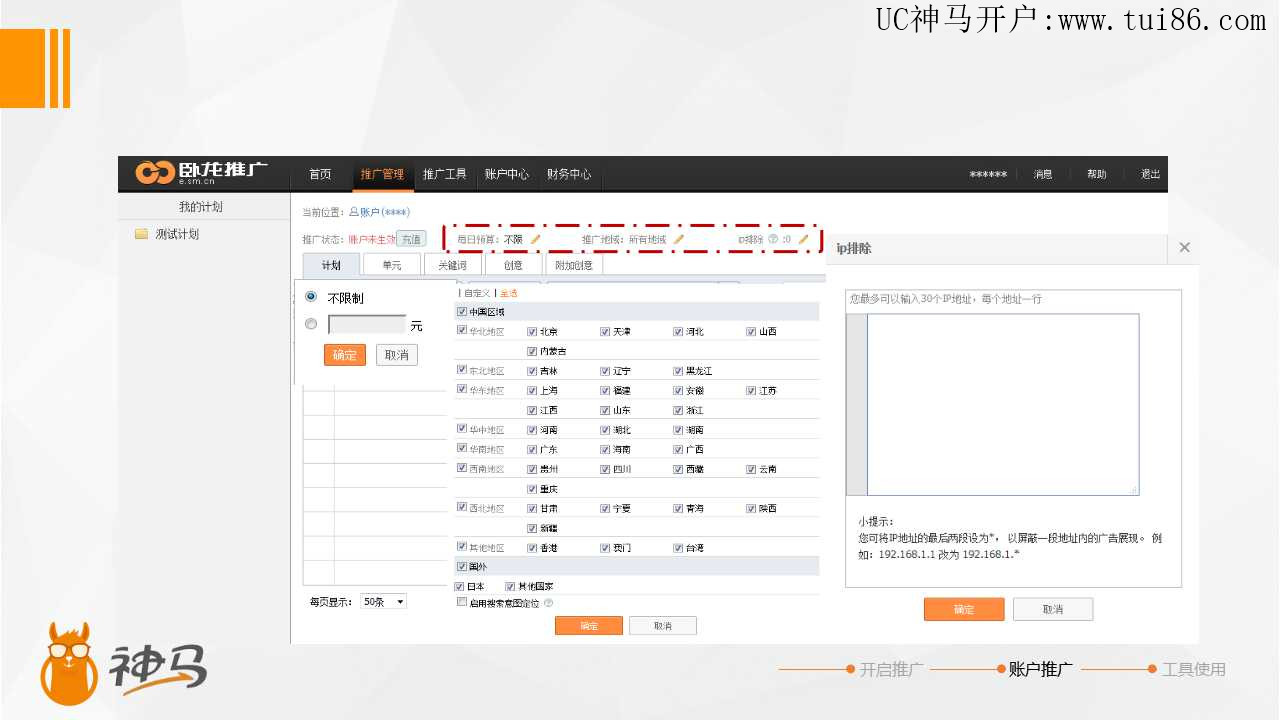Click the 自定义 region option
1280x720 pixels.
(477, 293)
